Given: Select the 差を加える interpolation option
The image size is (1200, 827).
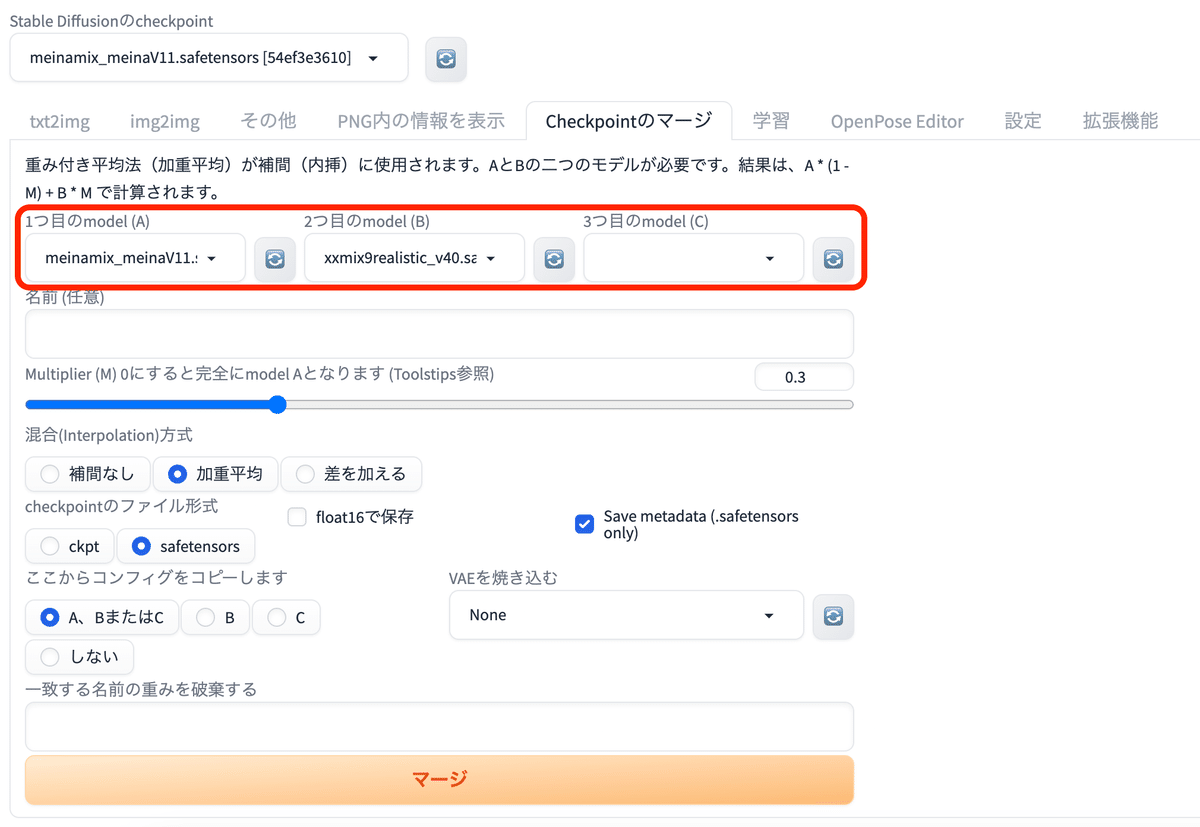Looking at the screenshot, I should 351,474.
